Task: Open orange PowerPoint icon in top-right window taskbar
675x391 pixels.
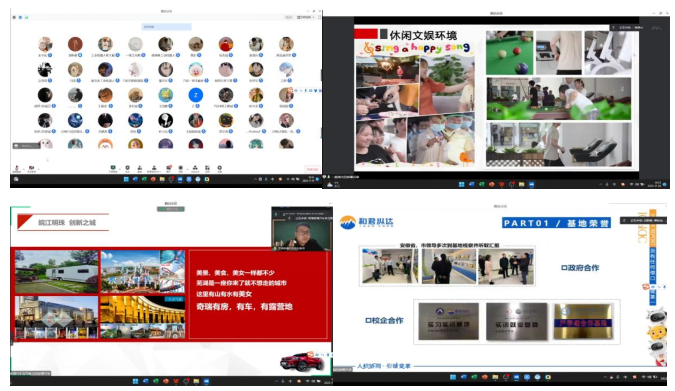Action: tap(492, 184)
